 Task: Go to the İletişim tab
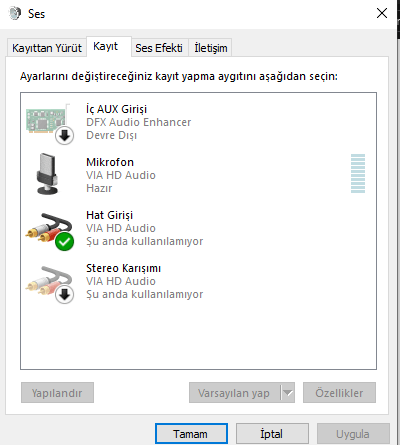(211, 48)
